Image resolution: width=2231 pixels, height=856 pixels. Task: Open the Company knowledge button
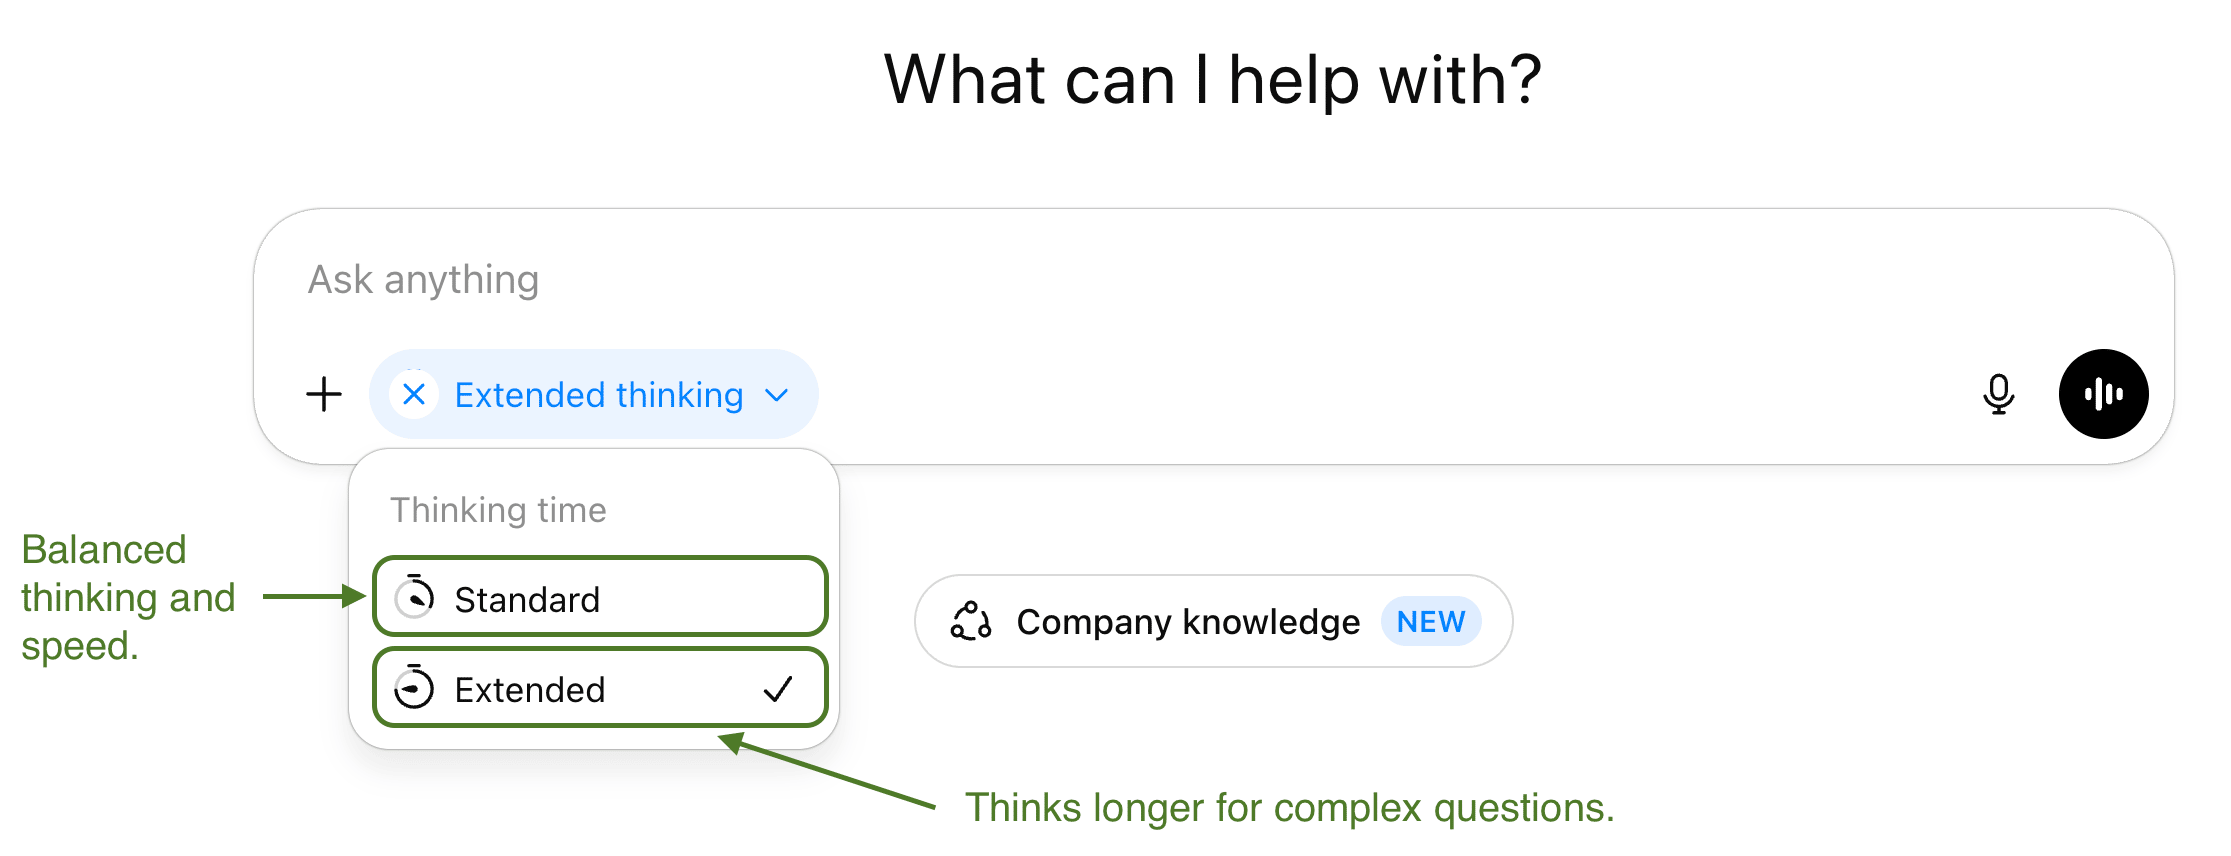point(1187,622)
